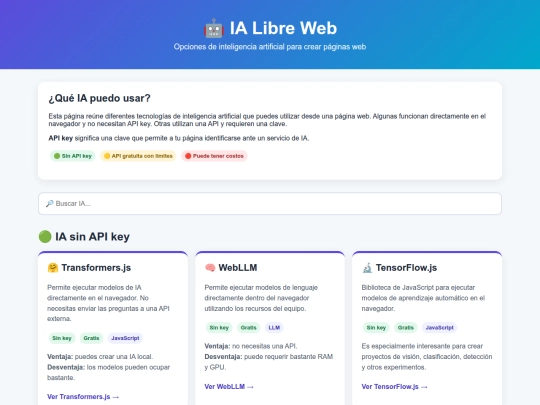Click the IA sin API key section heading

tap(92, 237)
